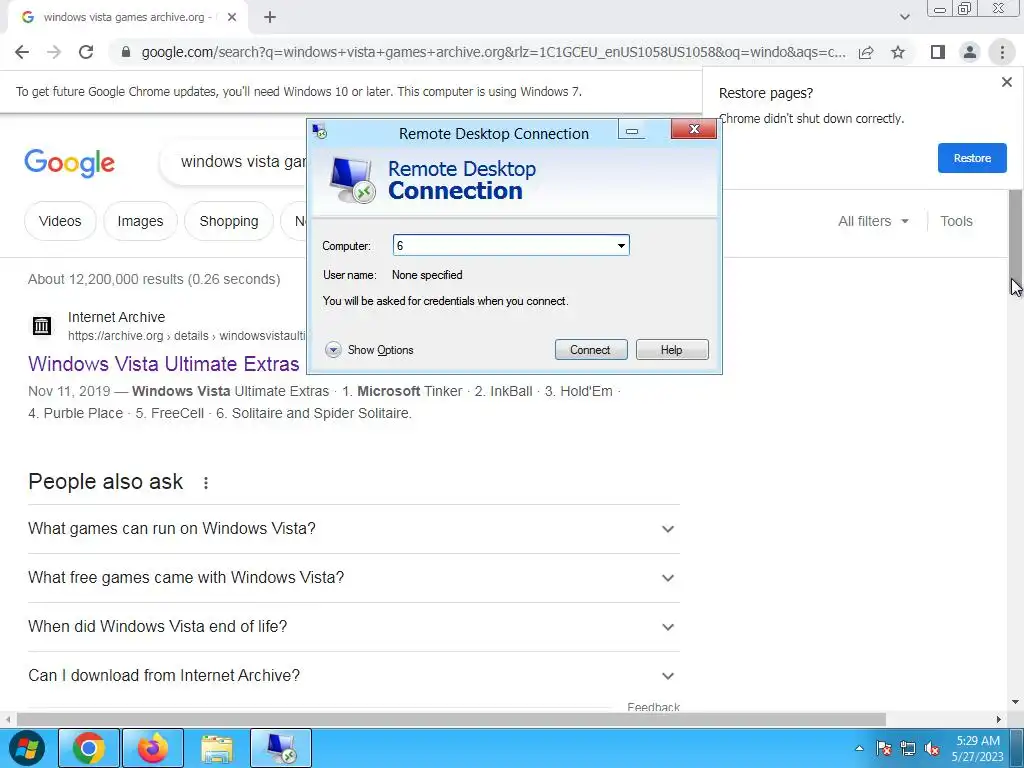Minimize the Remote Desktop Connection dialog

(x=632, y=131)
